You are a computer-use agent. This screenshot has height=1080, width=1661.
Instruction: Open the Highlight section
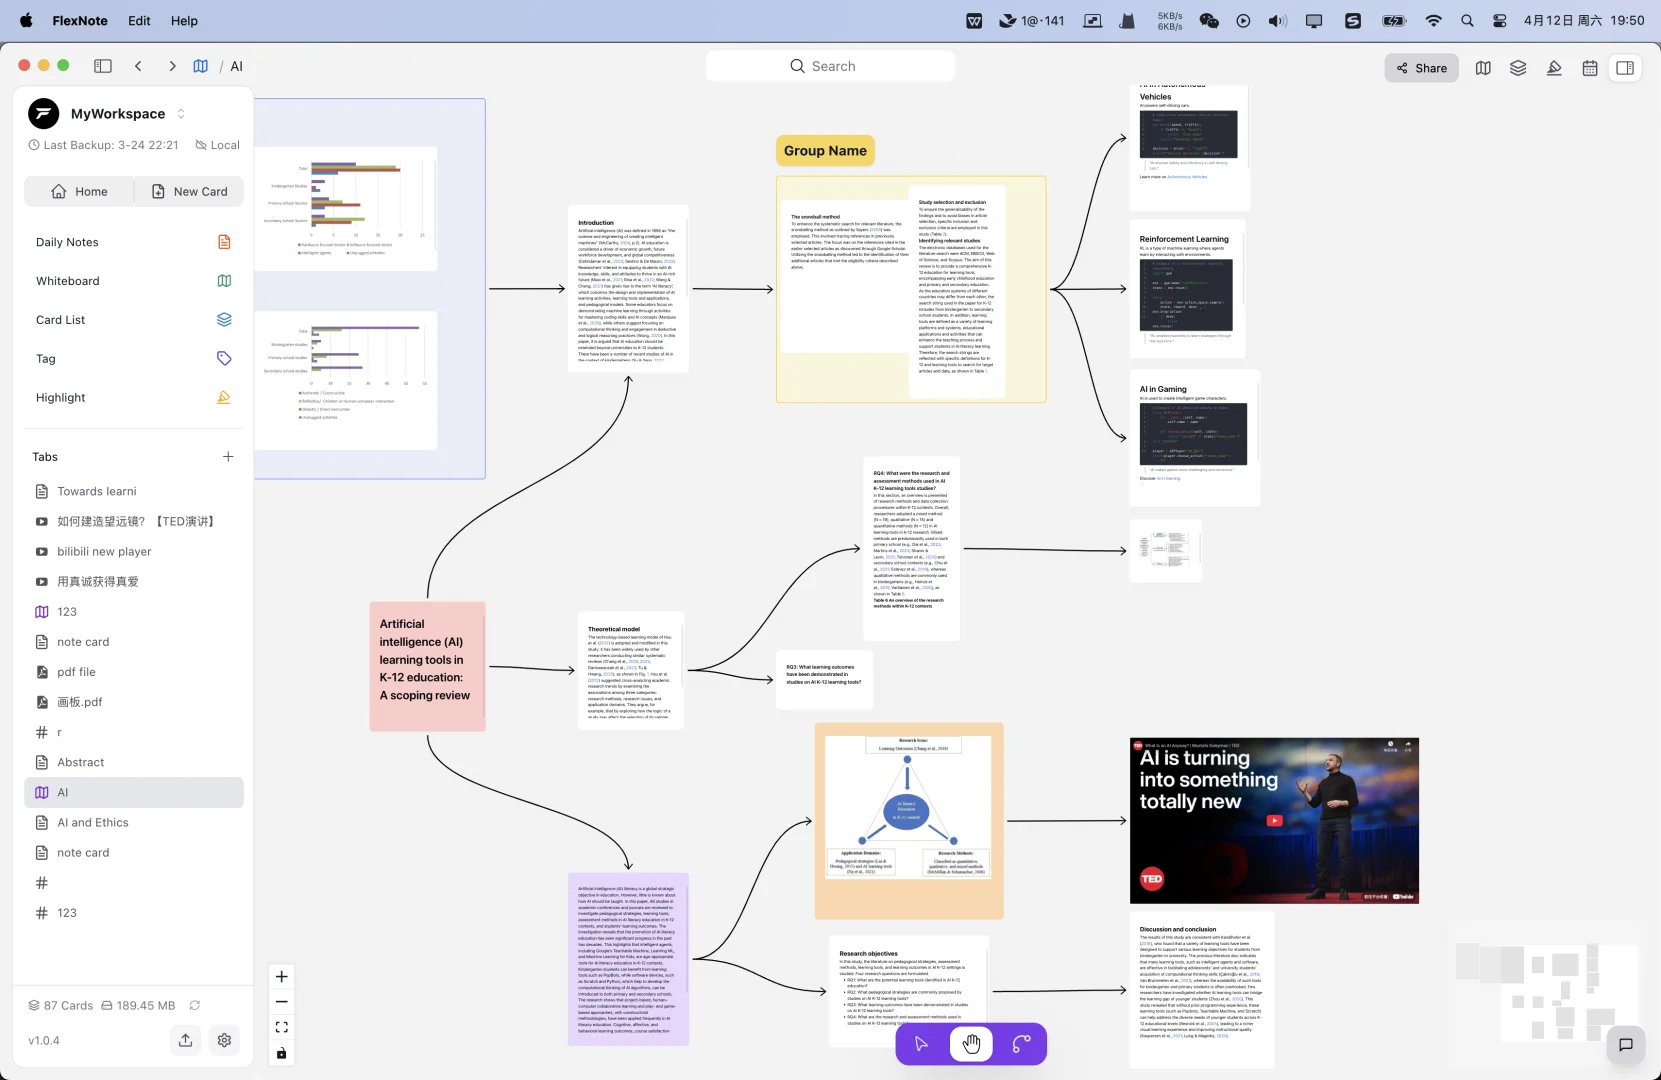pos(134,398)
